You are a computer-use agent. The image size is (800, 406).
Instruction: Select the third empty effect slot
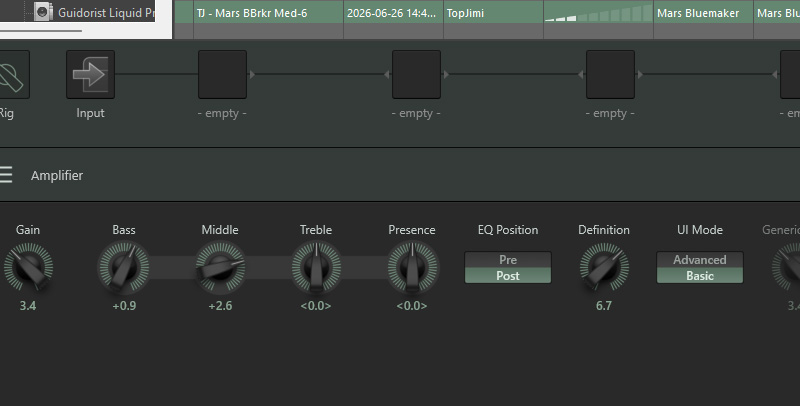pyautogui.click(x=610, y=74)
